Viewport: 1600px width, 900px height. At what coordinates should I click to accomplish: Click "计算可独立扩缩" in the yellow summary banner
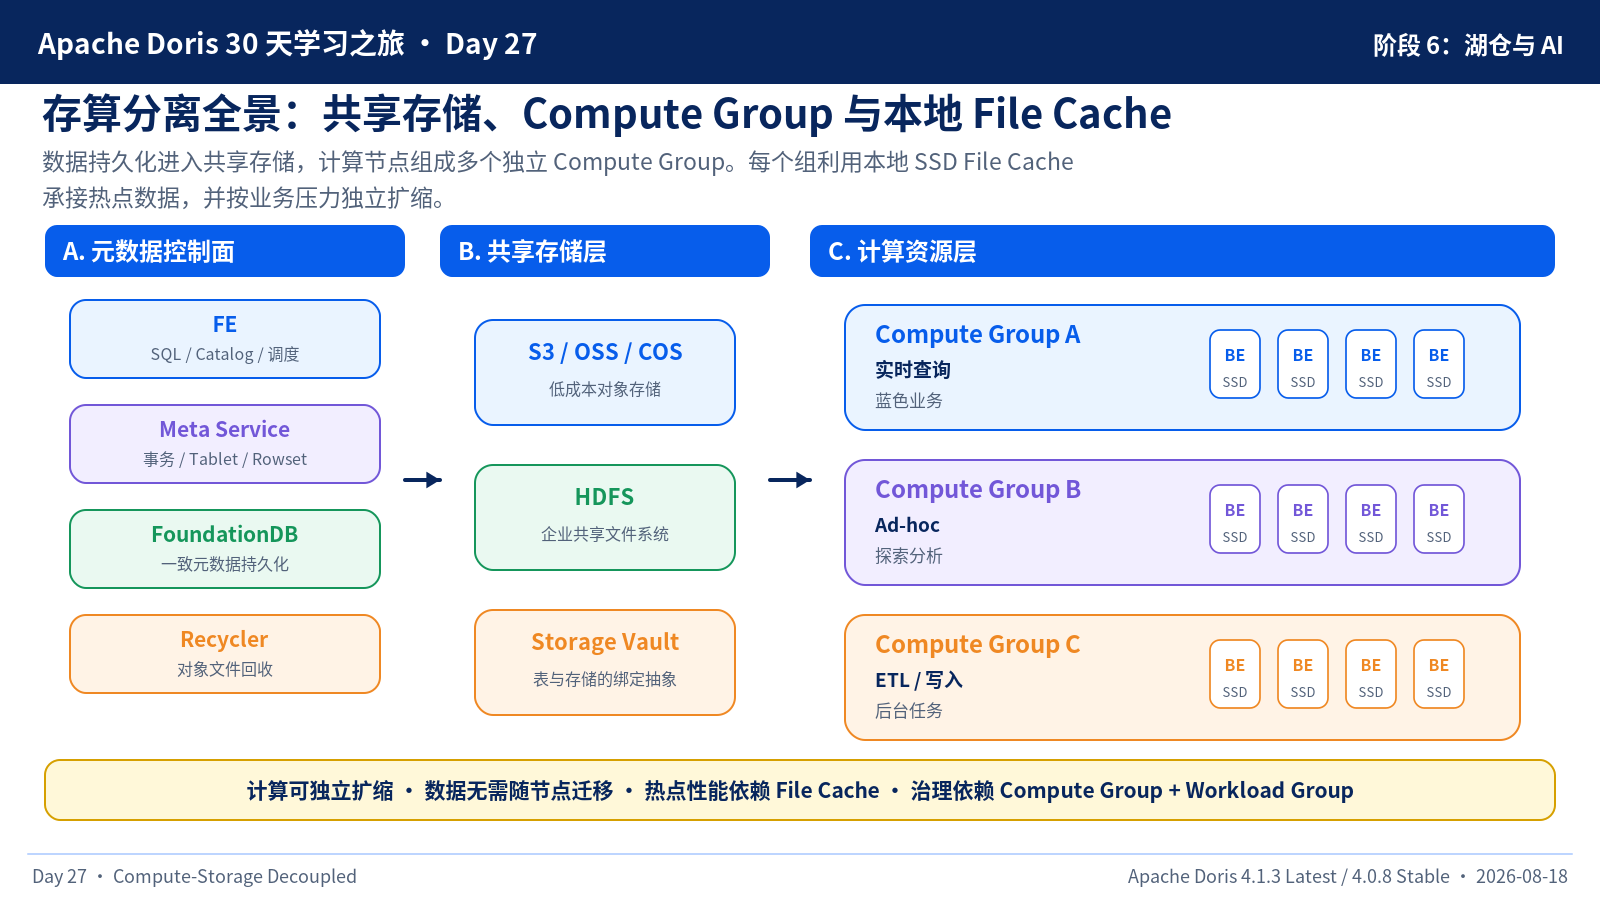320,790
